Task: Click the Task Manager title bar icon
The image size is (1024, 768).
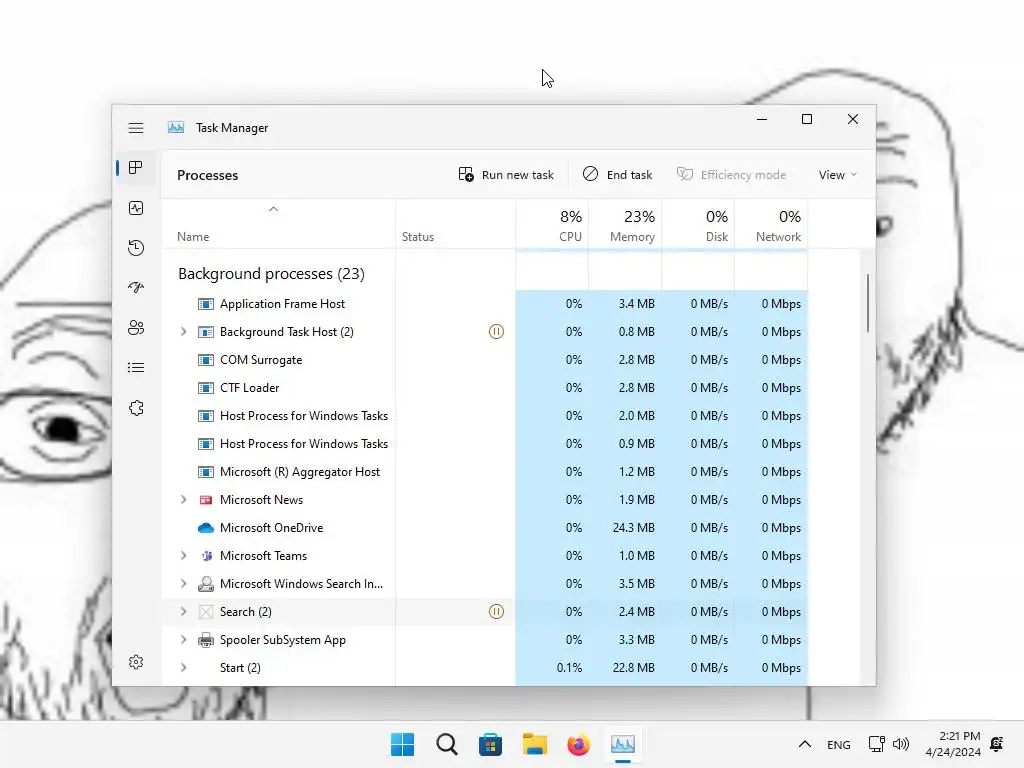Action: 176,127
